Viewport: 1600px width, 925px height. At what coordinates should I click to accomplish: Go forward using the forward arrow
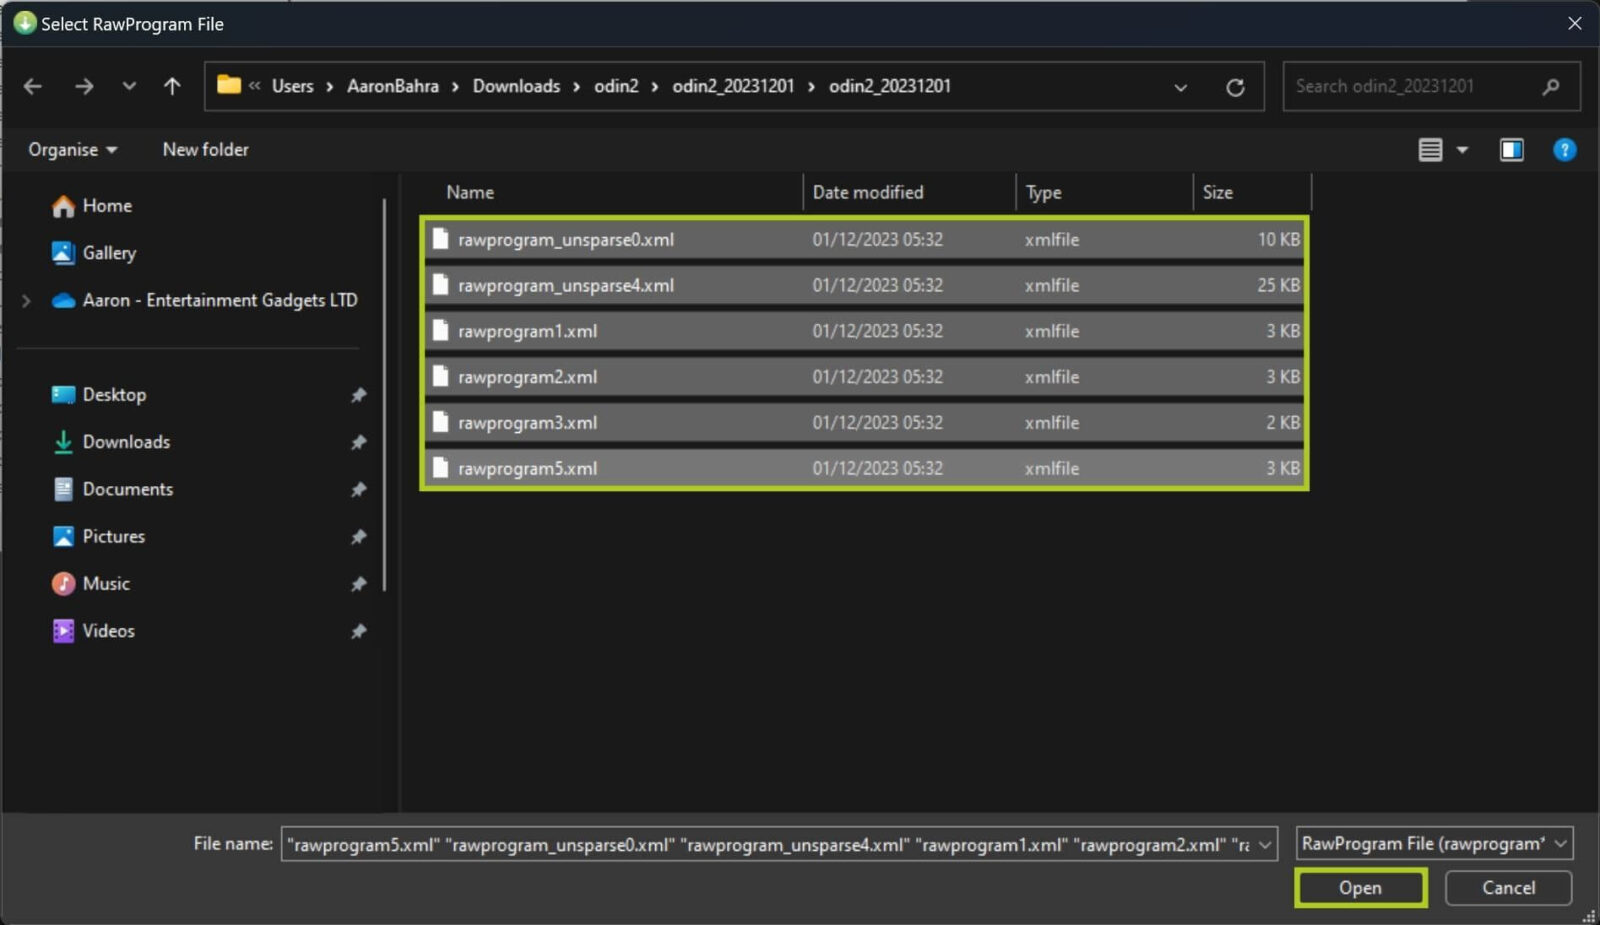[84, 86]
